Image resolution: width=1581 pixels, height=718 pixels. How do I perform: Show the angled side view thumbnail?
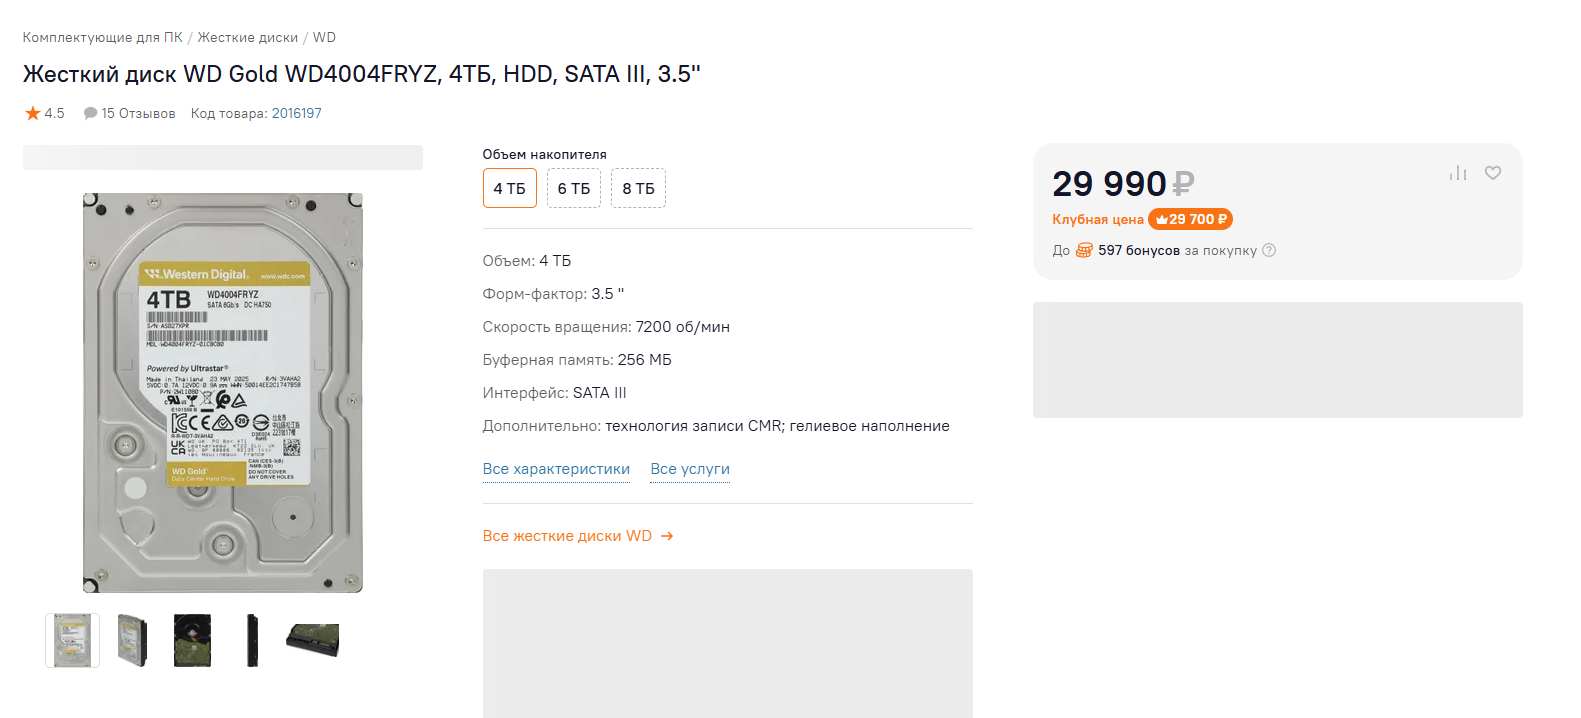coord(132,640)
